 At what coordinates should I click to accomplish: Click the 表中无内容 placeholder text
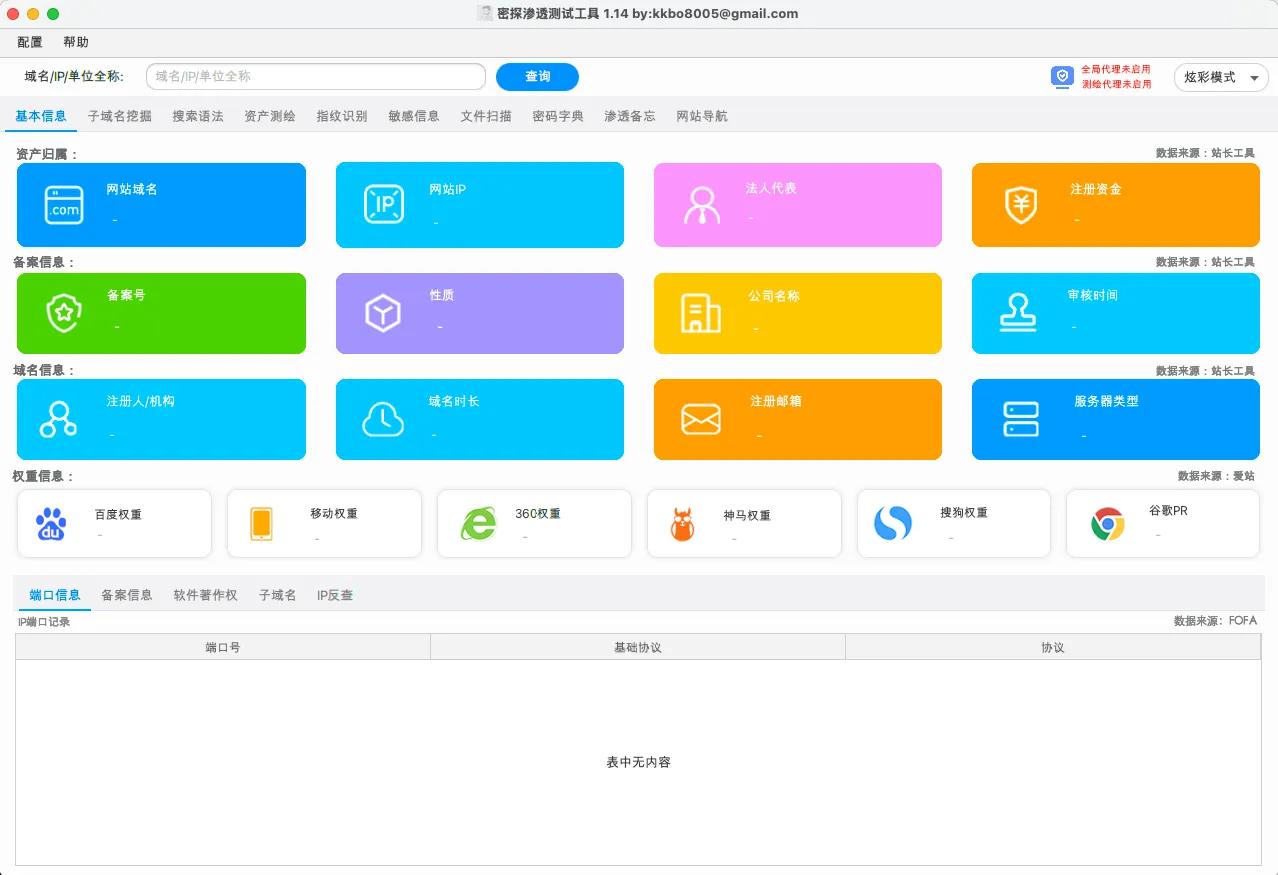click(638, 762)
